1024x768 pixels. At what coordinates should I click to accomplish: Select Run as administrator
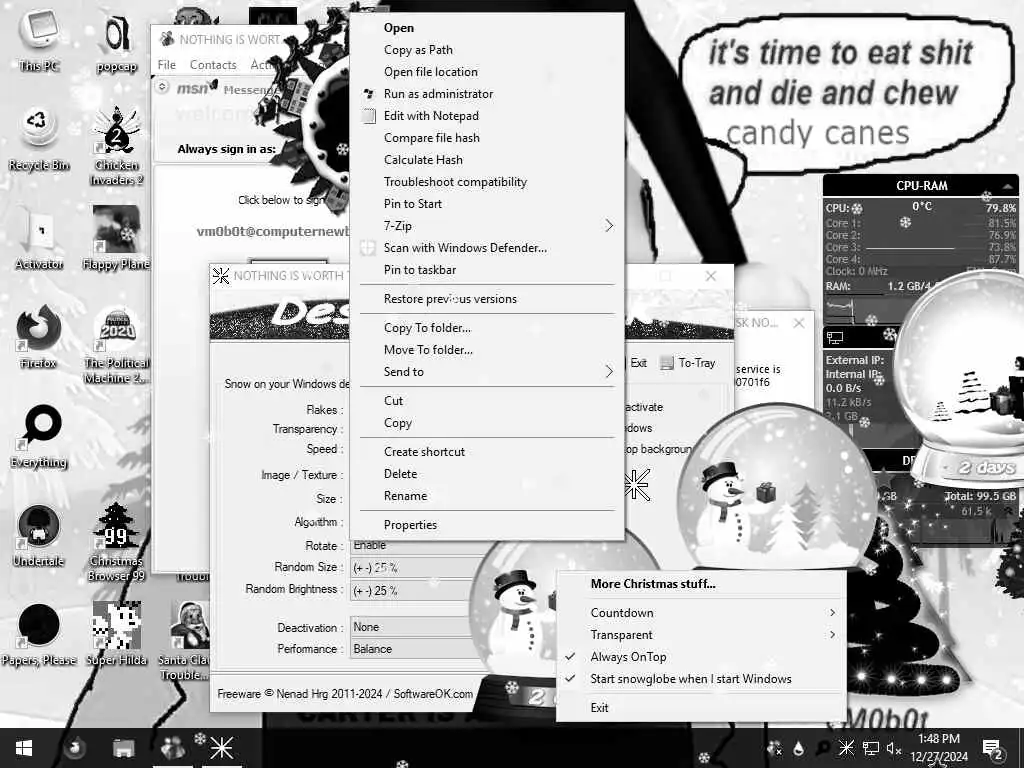[487, 94]
